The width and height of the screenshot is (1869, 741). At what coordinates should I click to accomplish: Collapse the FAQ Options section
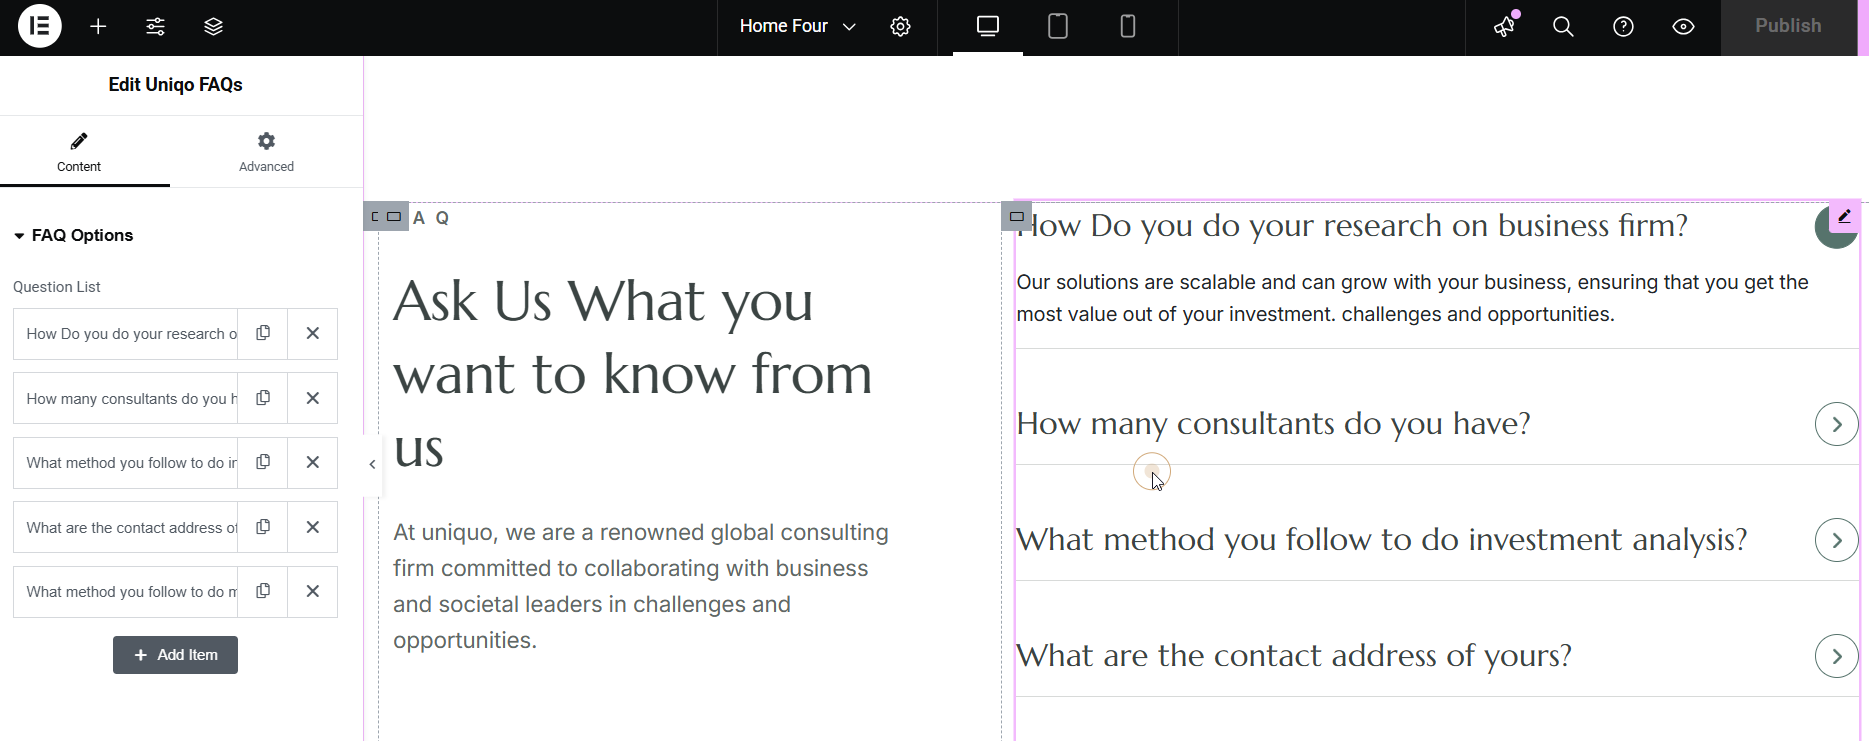click(74, 236)
